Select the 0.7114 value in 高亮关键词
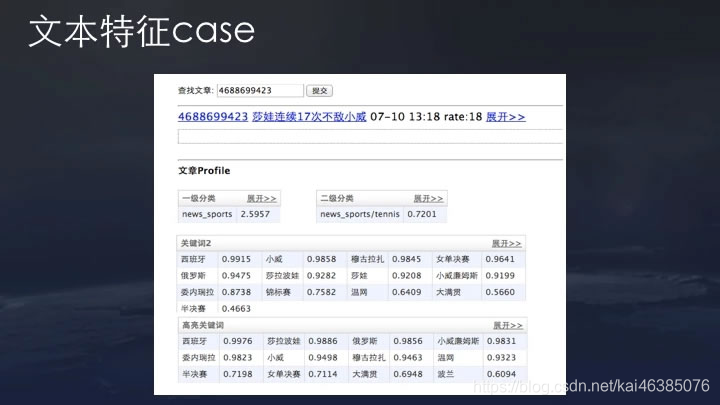This screenshot has height=405, width=720. (x=323, y=374)
